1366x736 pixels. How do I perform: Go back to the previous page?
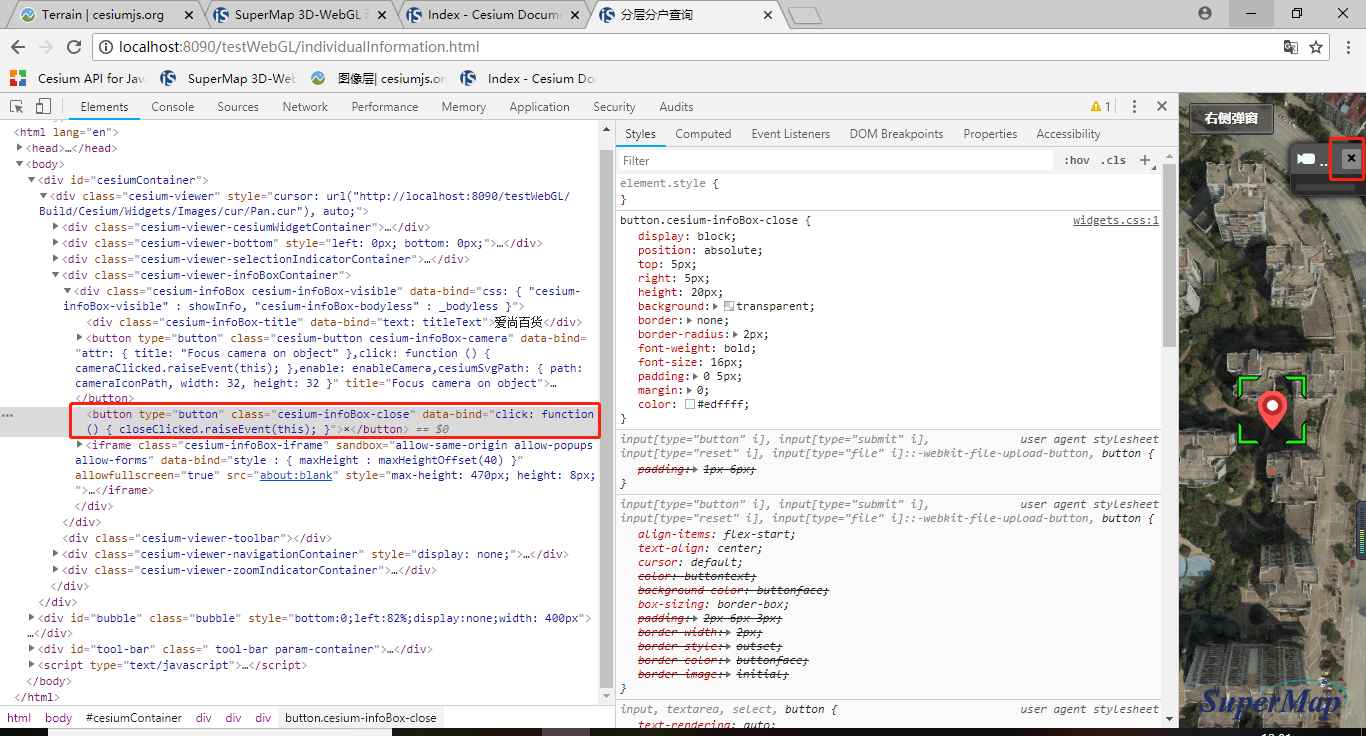[18, 47]
